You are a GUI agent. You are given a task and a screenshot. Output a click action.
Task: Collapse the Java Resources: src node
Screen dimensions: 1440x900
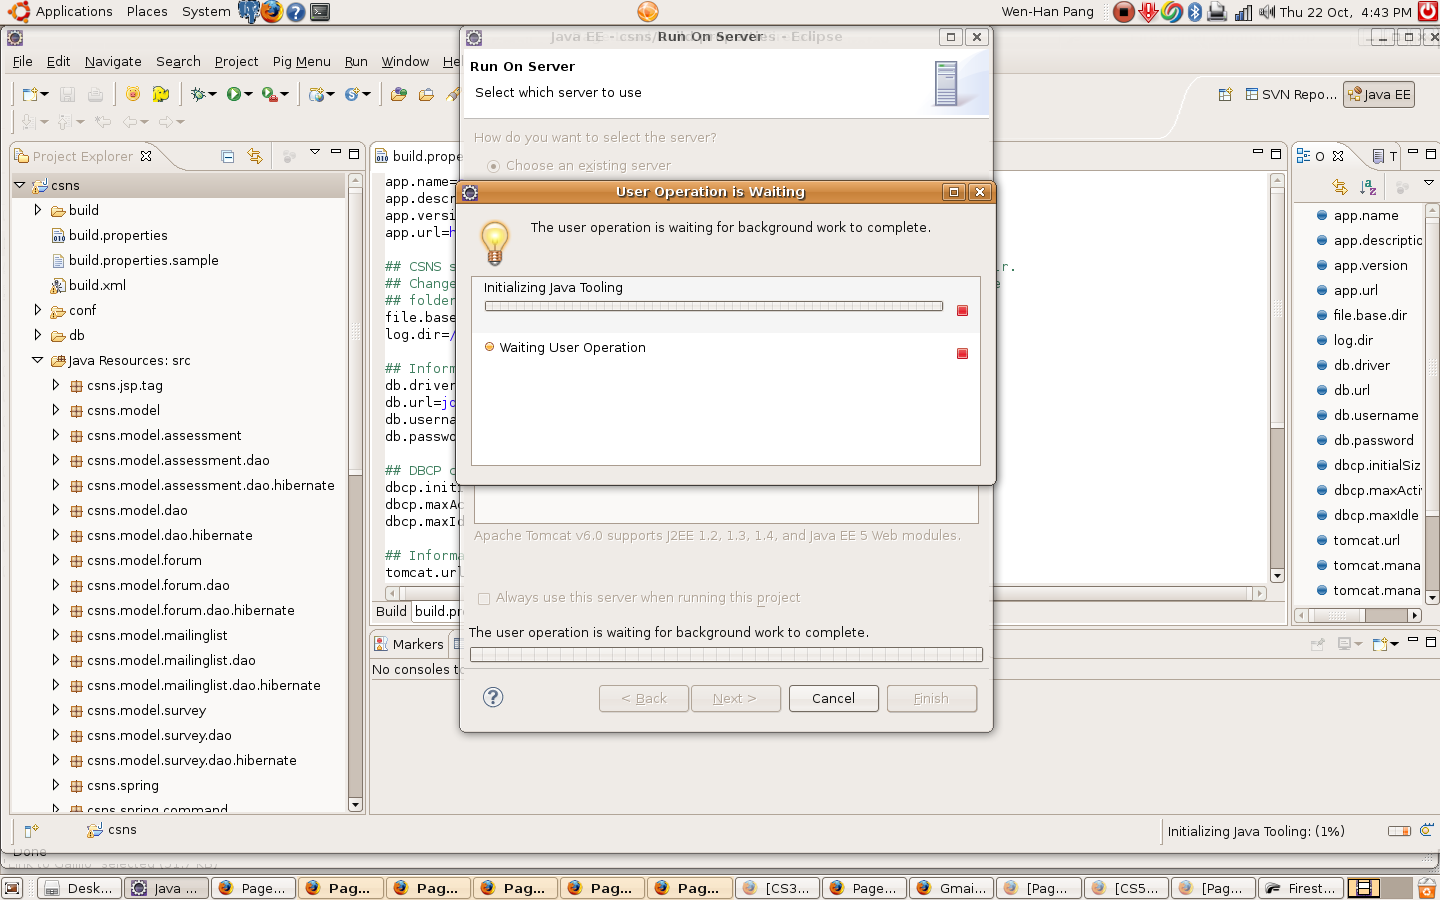[x=38, y=361]
